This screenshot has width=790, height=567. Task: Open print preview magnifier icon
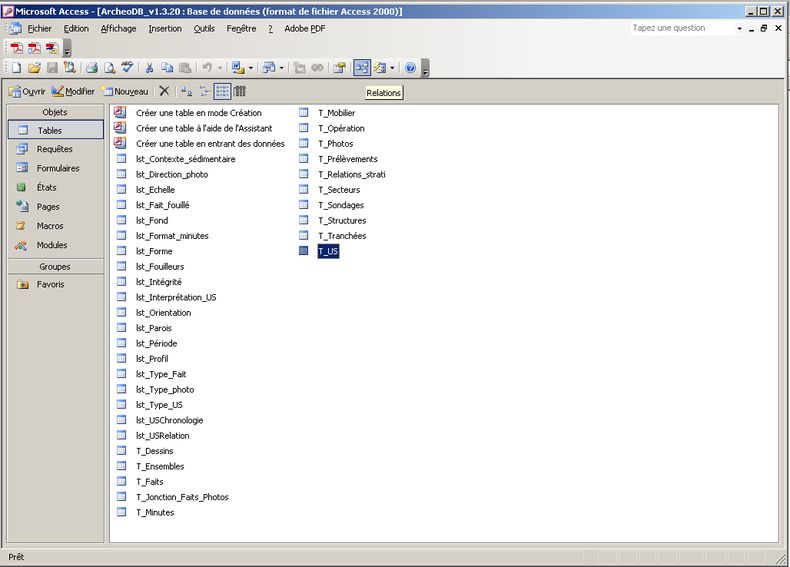pyautogui.click(x=109, y=68)
